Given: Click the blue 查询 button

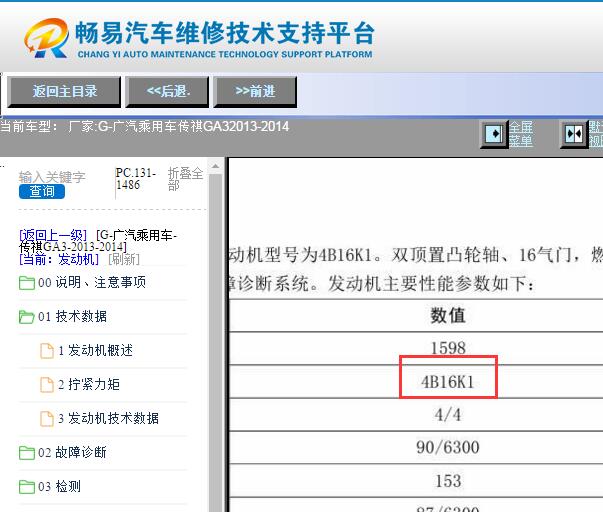Looking at the screenshot, I should pyautogui.click(x=42, y=191).
